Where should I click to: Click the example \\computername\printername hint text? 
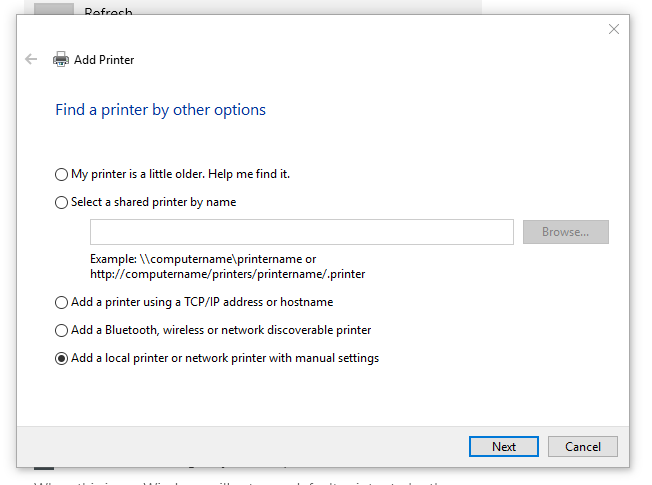coord(203,259)
